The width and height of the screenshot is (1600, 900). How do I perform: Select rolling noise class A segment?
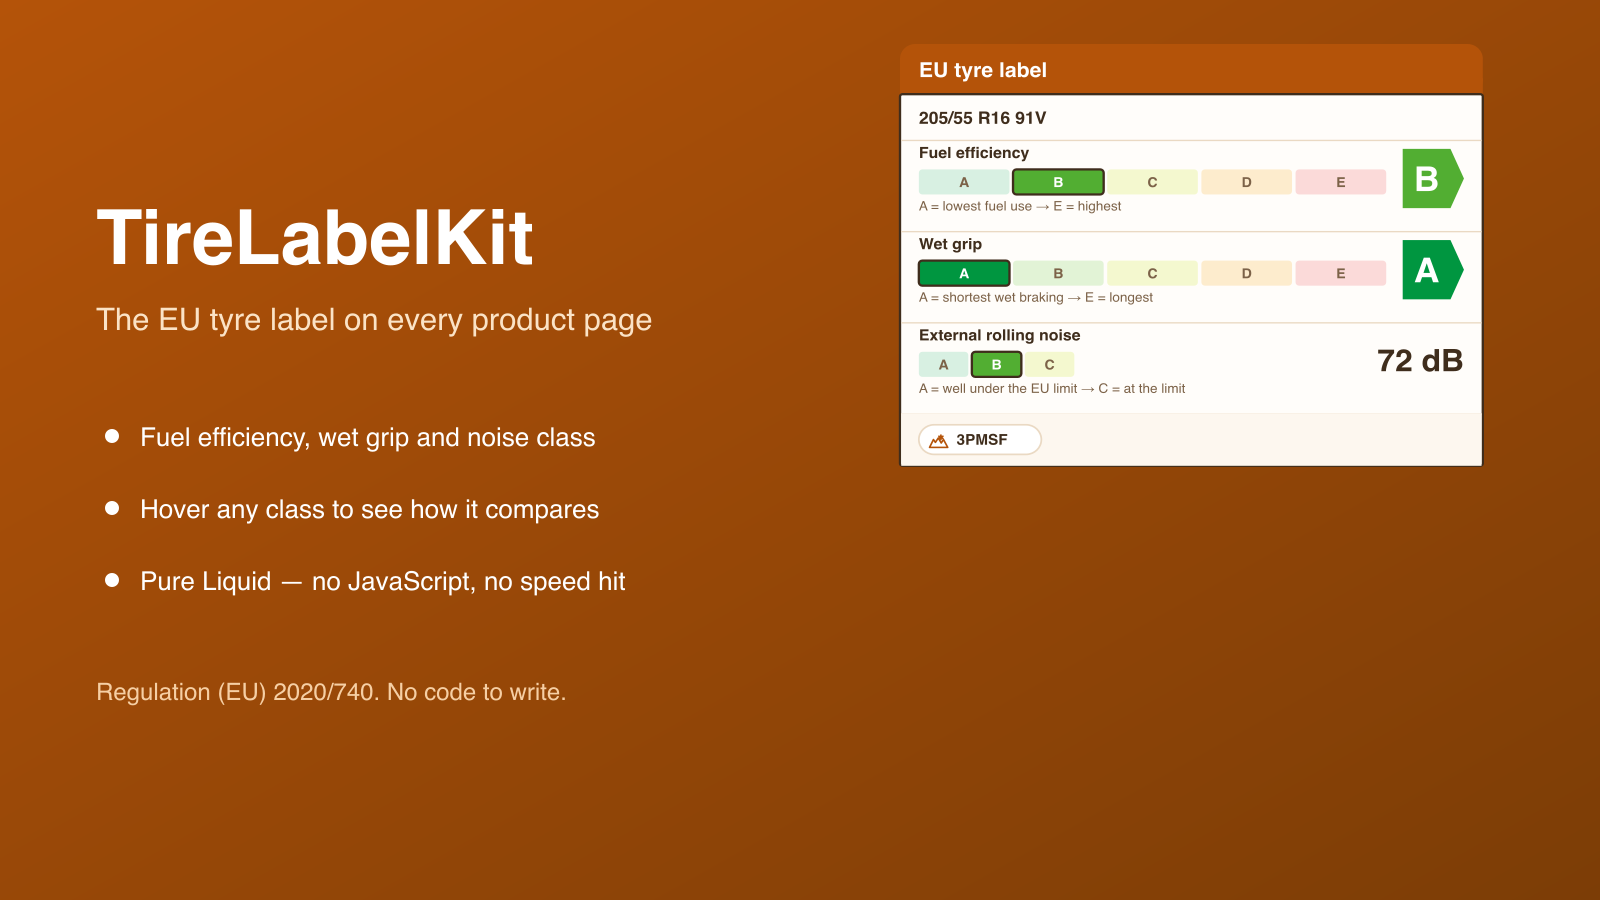tap(943, 364)
